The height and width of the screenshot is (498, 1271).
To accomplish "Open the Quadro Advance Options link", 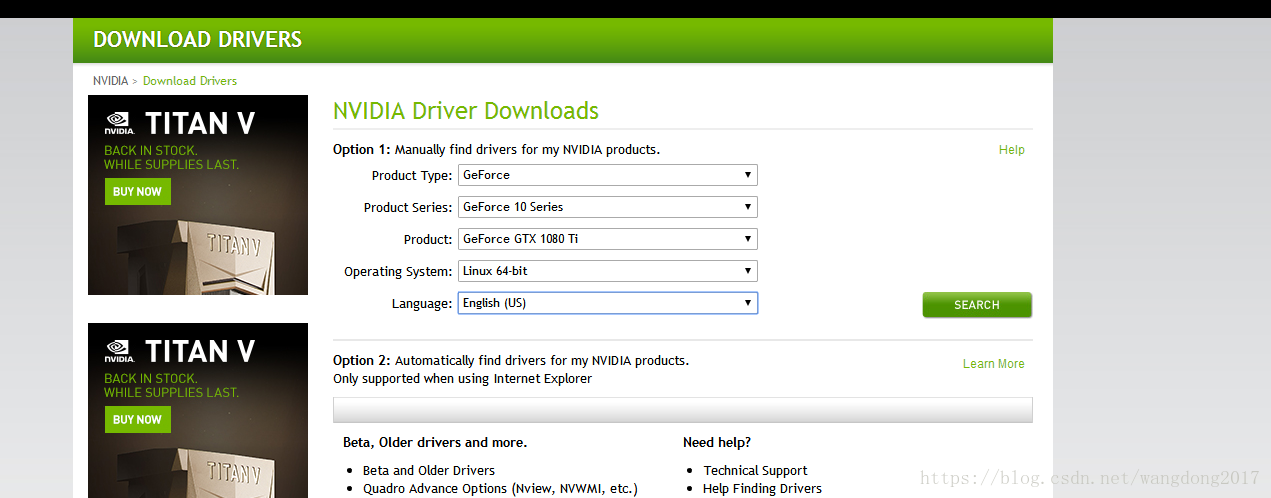I will pyautogui.click(x=500, y=489).
